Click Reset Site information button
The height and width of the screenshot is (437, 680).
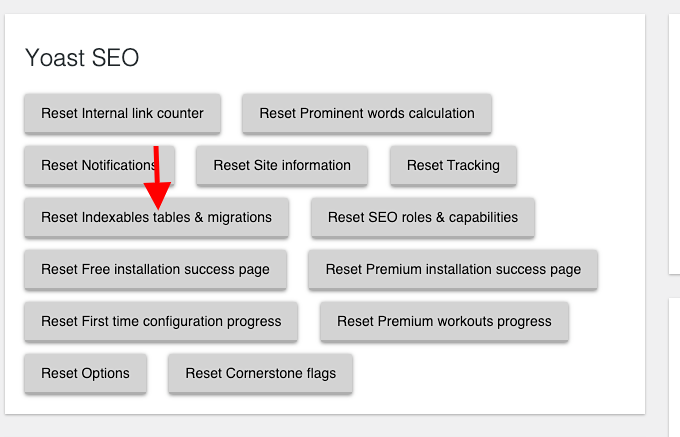282,165
